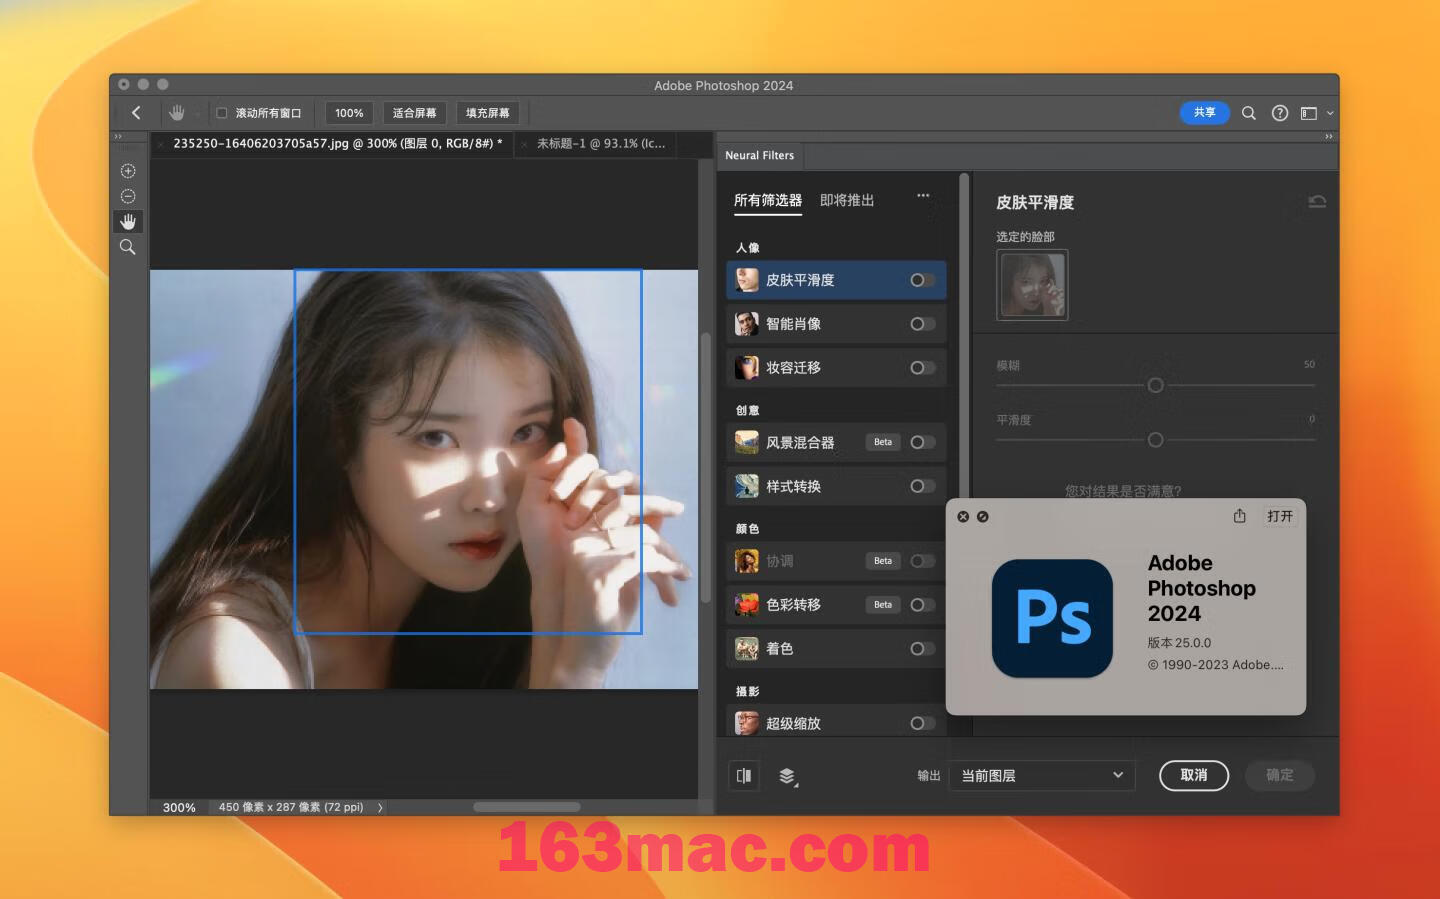Adjust the 平滑度 slider handle

point(1155,440)
